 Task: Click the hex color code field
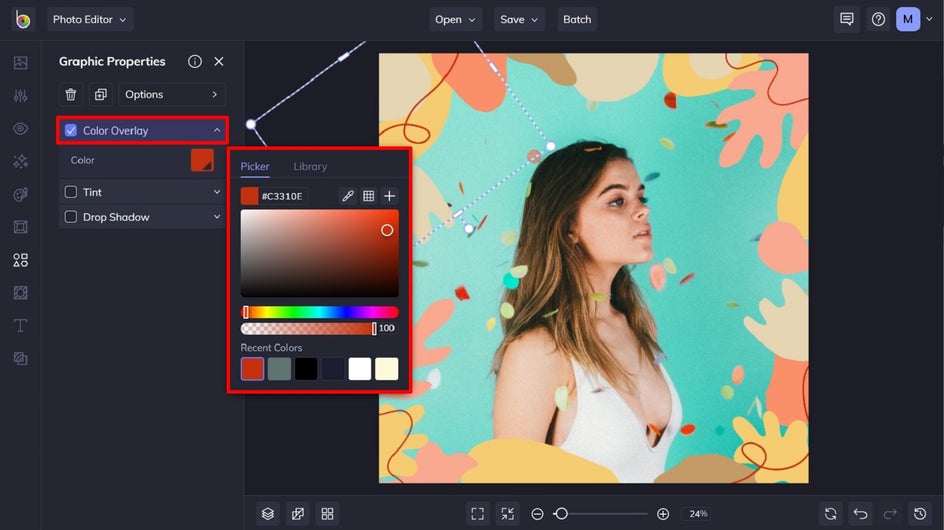pyautogui.click(x=284, y=196)
